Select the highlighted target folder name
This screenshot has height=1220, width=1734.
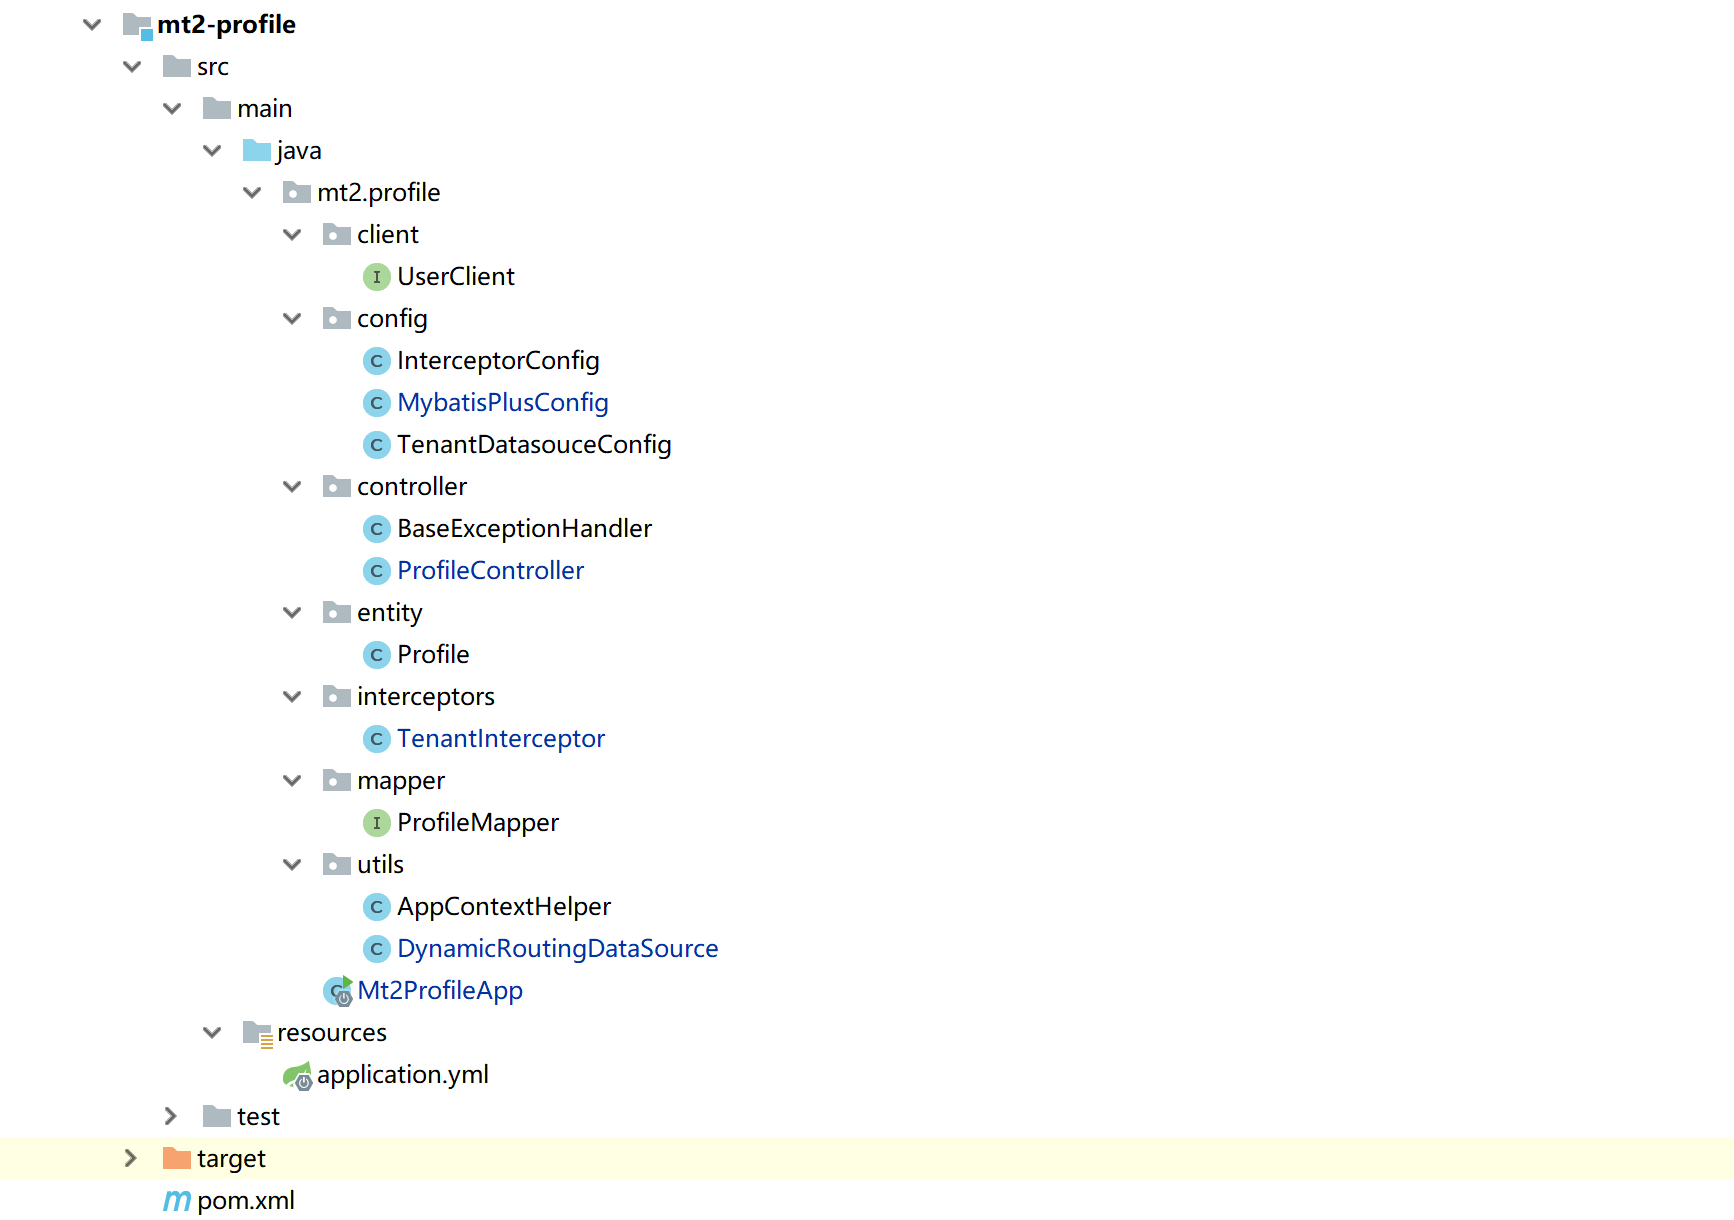coord(231,1158)
